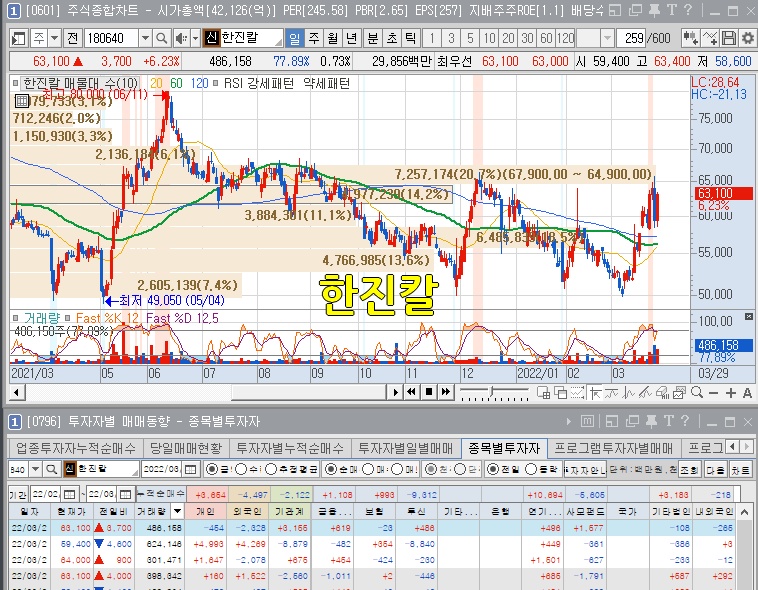Select 일 daily period toggle
The image size is (758, 590).
pyautogui.click(x=294, y=38)
